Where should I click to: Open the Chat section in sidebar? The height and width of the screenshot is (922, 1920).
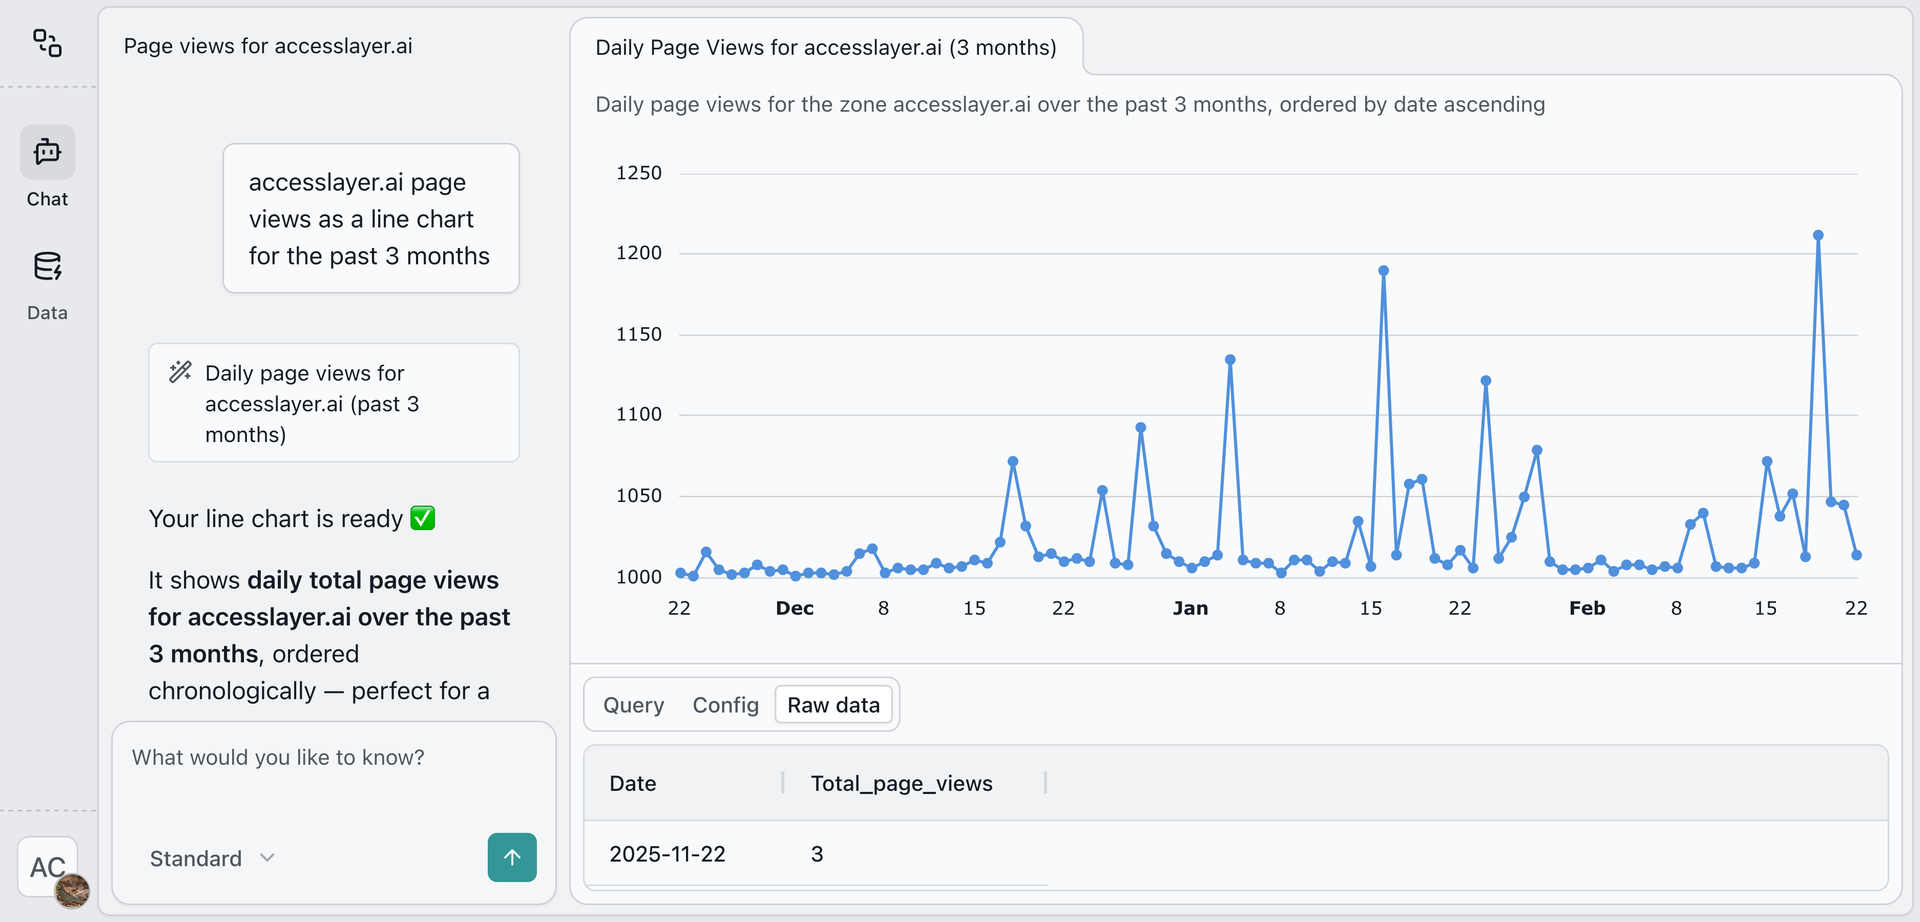pyautogui.click(x=47, y=167)
